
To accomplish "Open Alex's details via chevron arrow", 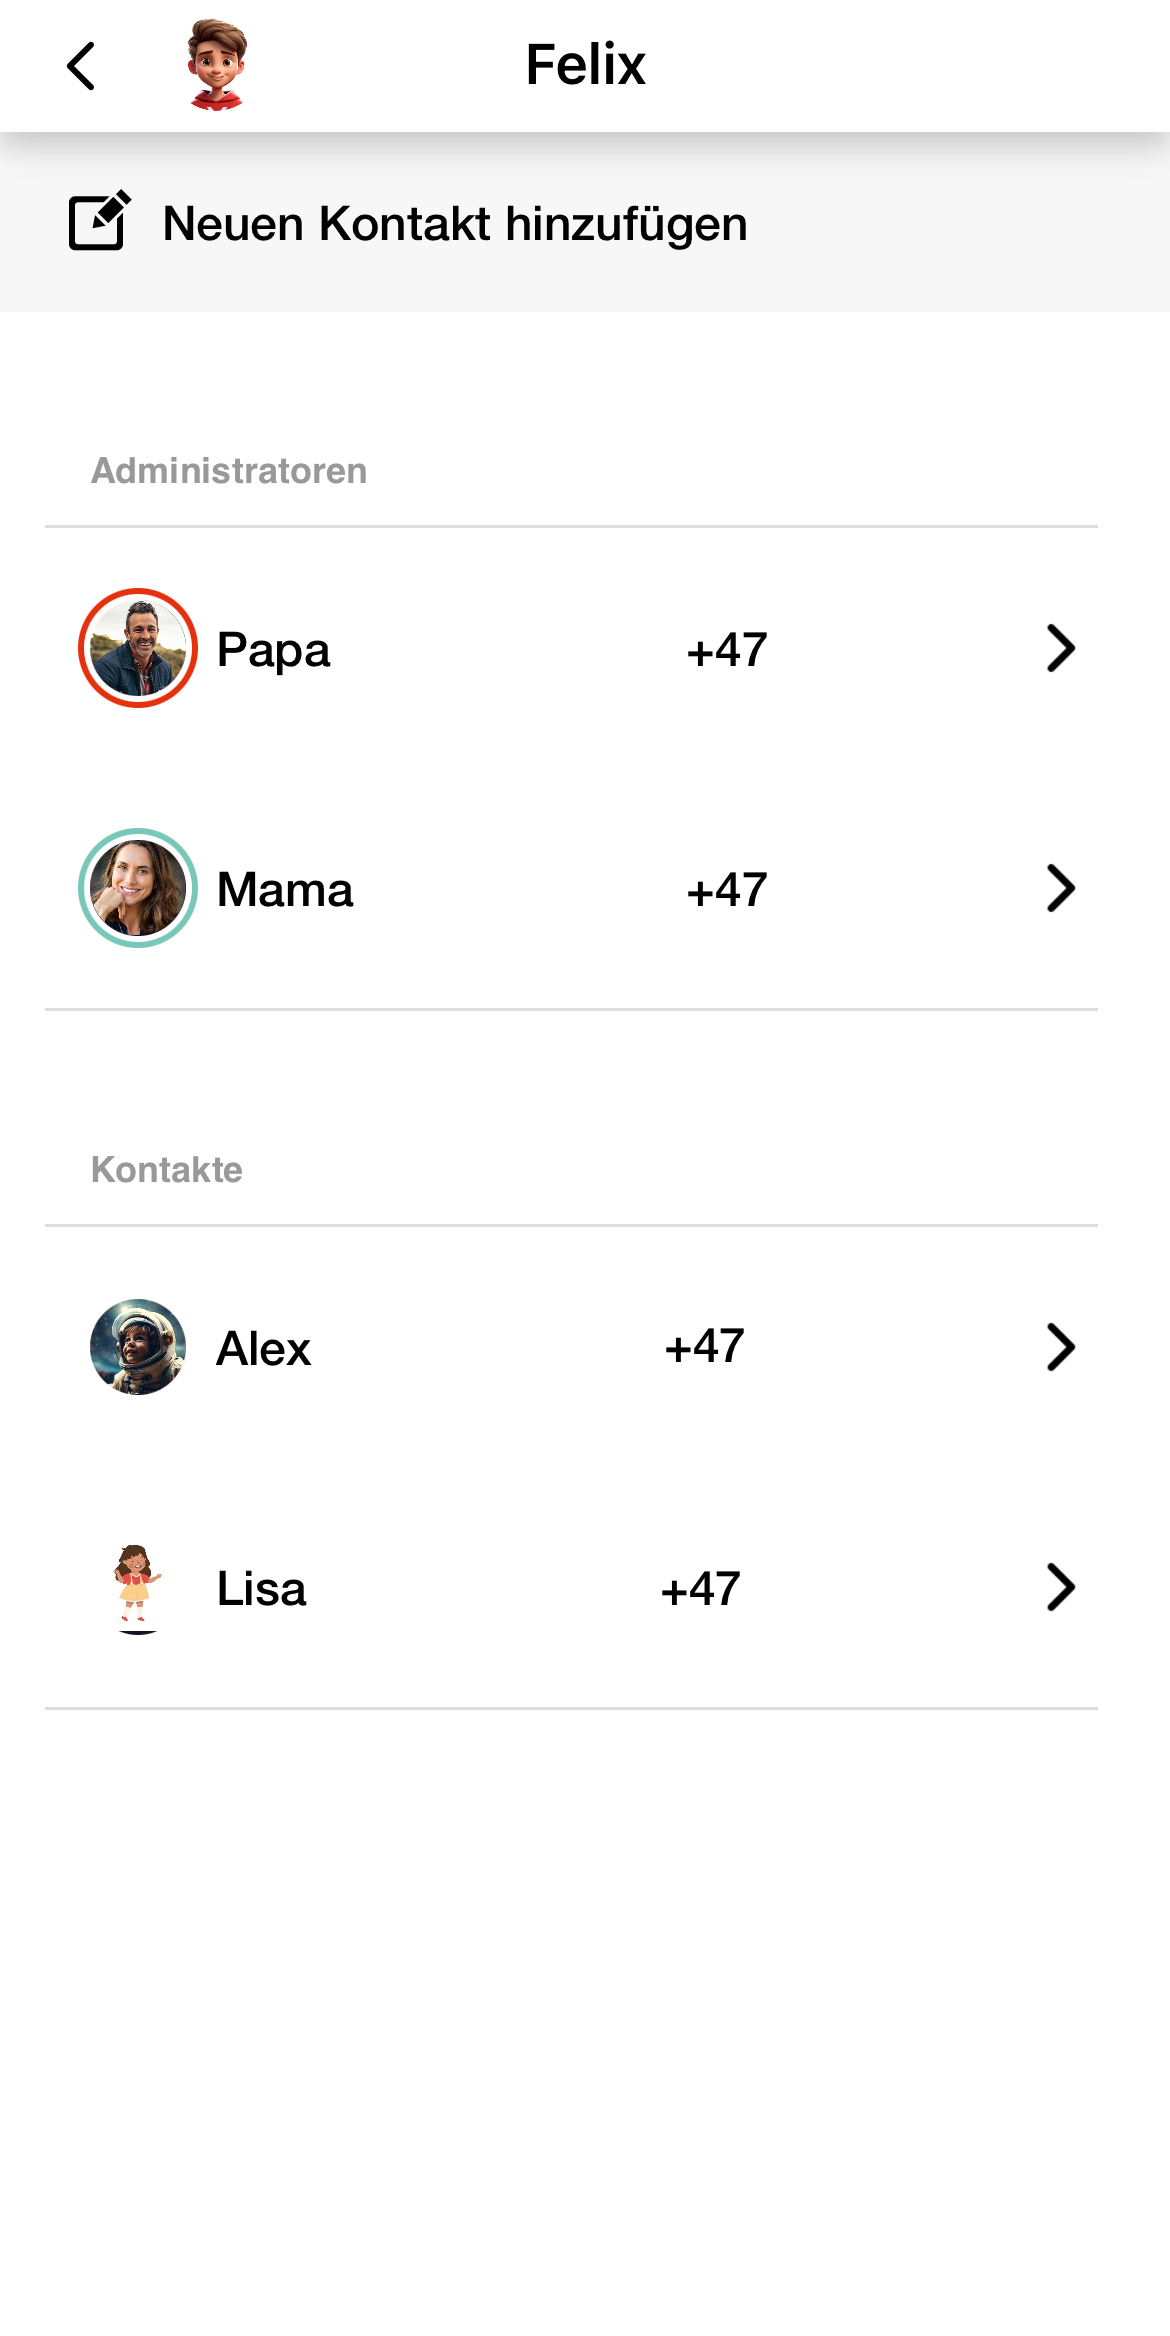I will pyautogui.click(x=1060, y=1347).
